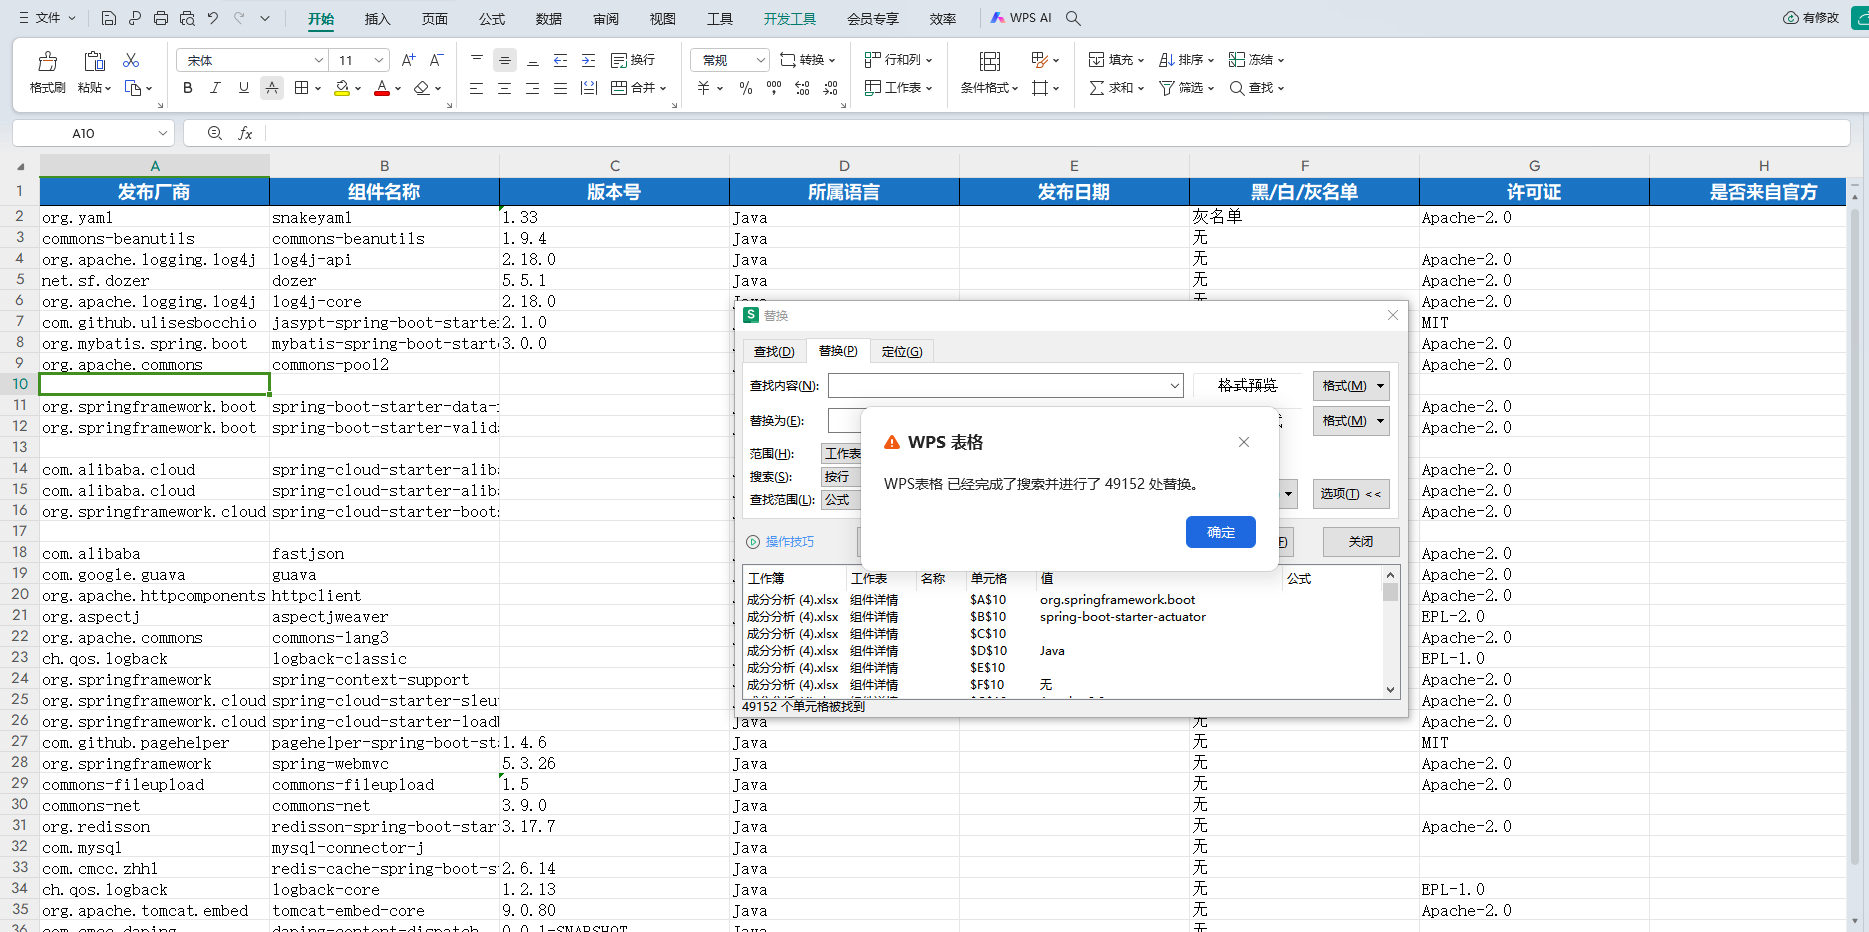Click the Cut scissors icon

click(131, 60)
